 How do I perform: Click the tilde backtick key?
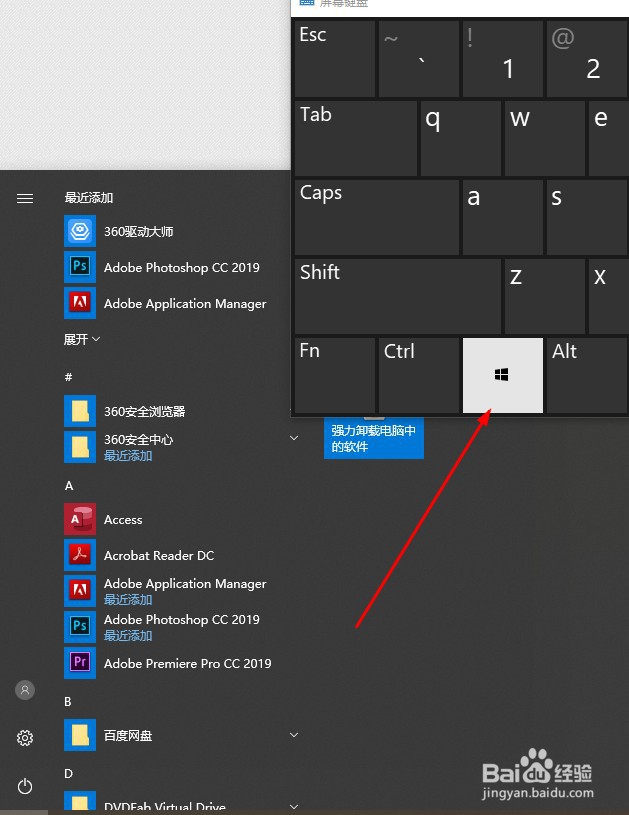click(x=418, y=59)
